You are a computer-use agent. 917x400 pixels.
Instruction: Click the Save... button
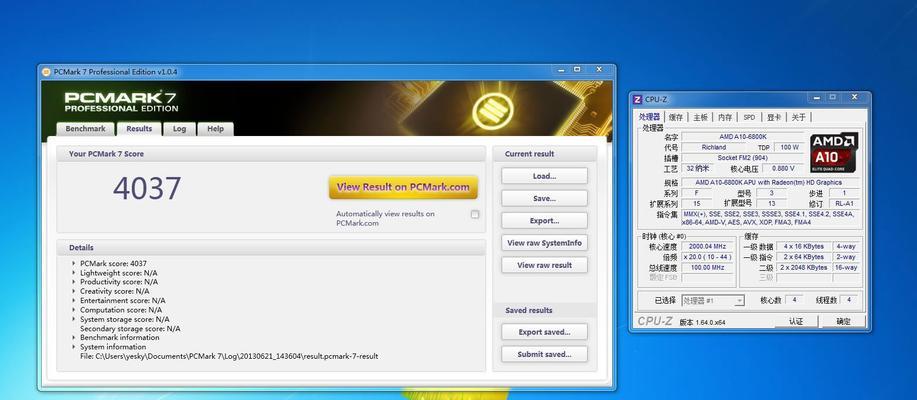(544, 198)
